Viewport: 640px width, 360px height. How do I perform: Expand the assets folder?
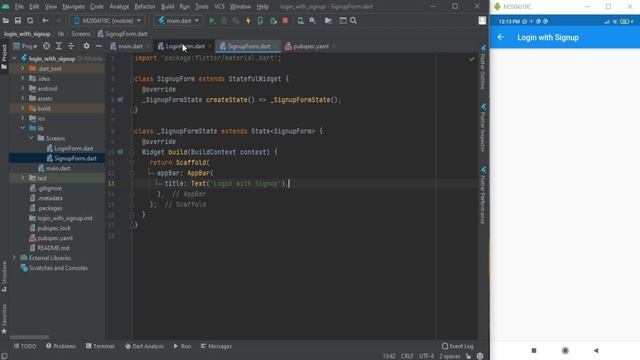click(22, 98)
